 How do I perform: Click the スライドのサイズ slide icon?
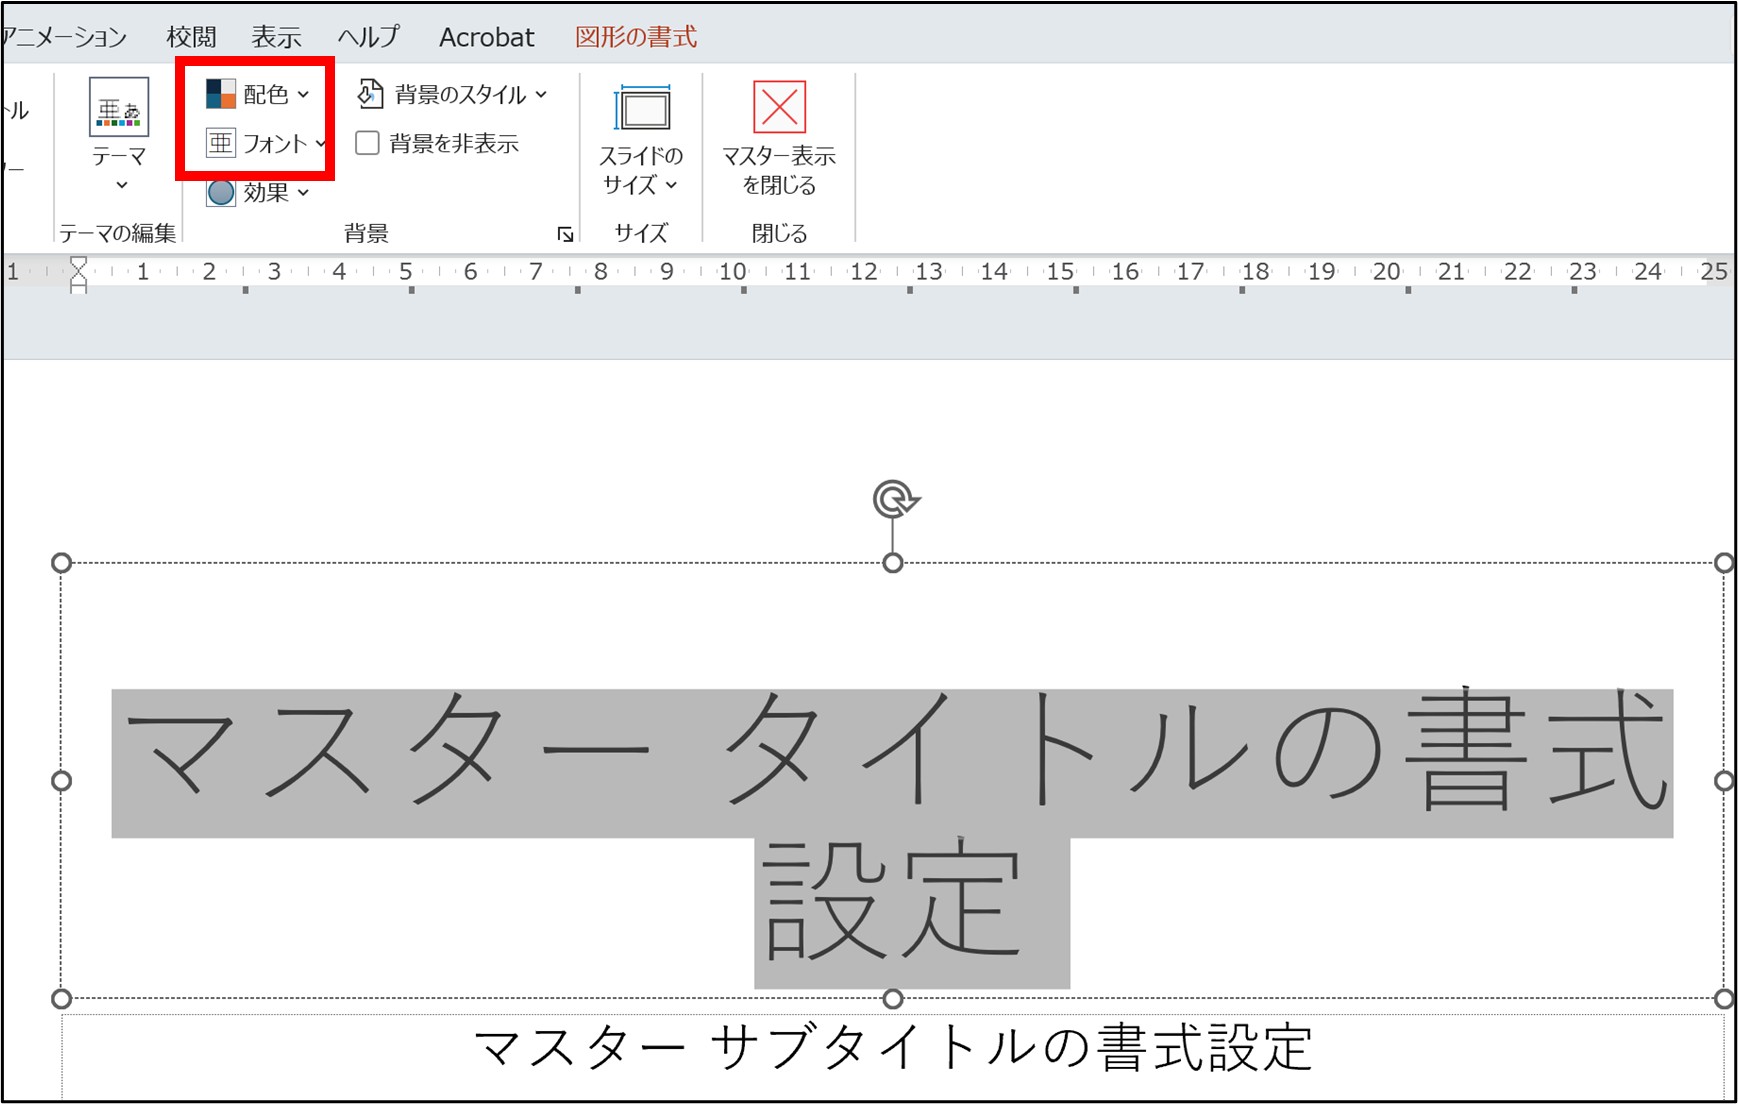point(642,108)
